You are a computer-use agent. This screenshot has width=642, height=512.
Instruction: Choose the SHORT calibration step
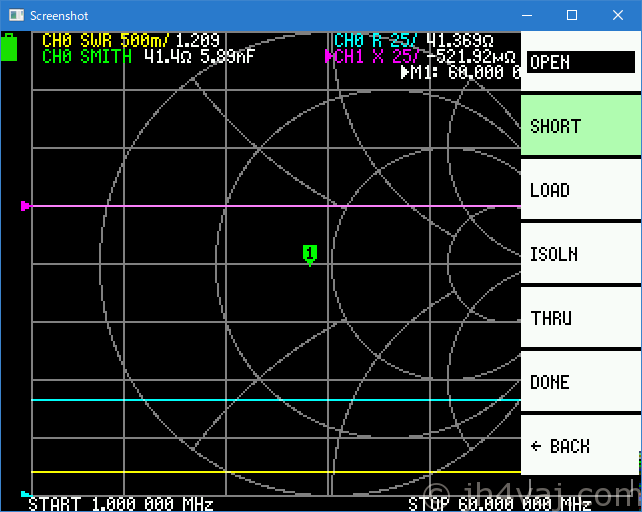581,126
